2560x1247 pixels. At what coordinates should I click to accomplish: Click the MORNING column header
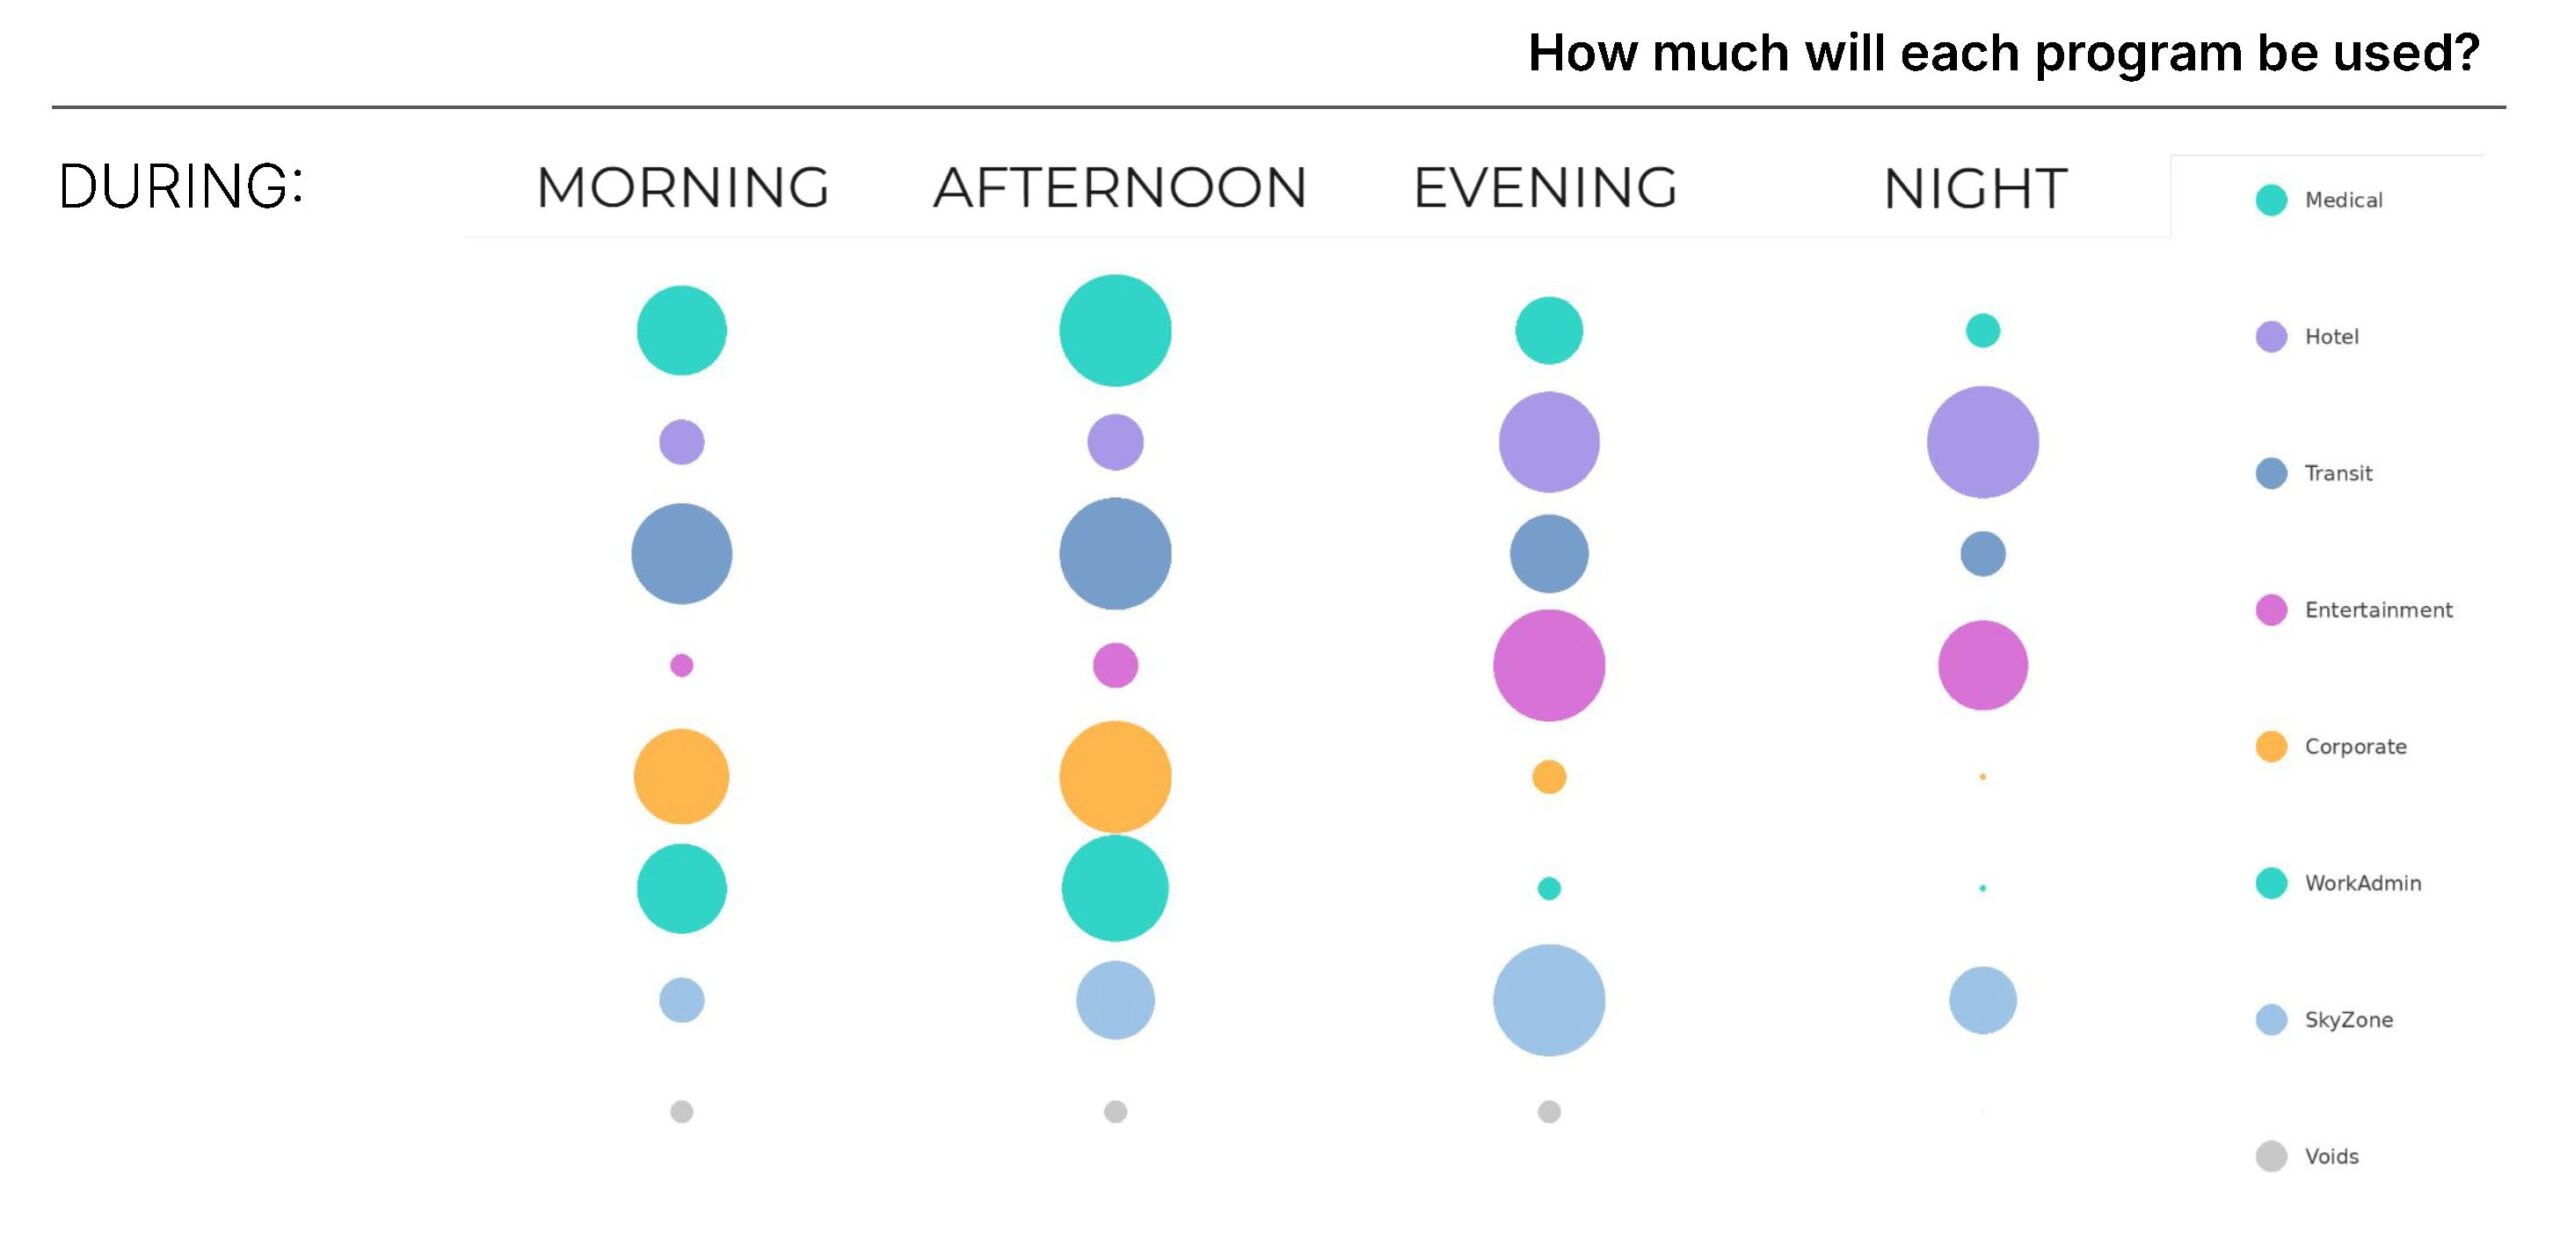[683, 188]
